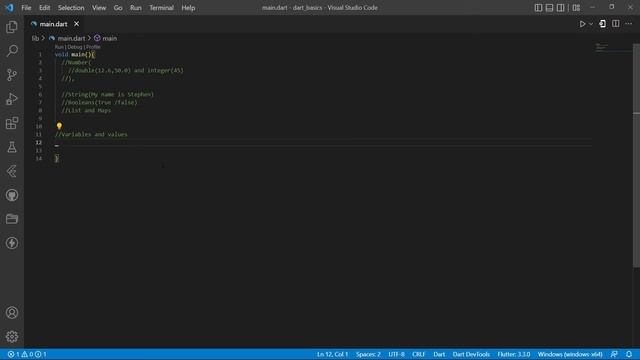Open the Run and Debug view
The width and height of the screenshot is (640, 360).
coord(12,99)
